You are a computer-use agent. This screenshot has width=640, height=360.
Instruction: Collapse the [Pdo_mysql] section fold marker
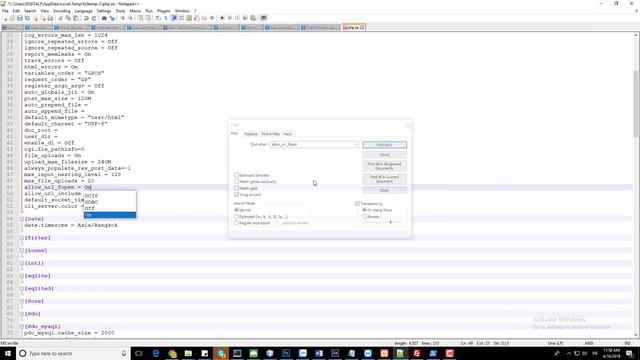[22, 327]
